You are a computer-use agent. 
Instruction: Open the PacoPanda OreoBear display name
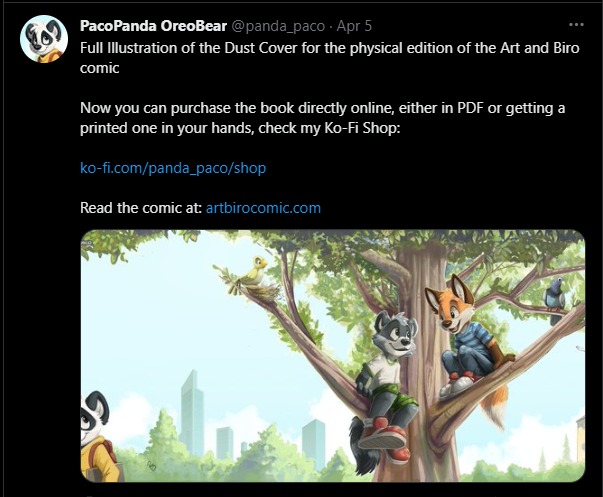tap(153, 26)
